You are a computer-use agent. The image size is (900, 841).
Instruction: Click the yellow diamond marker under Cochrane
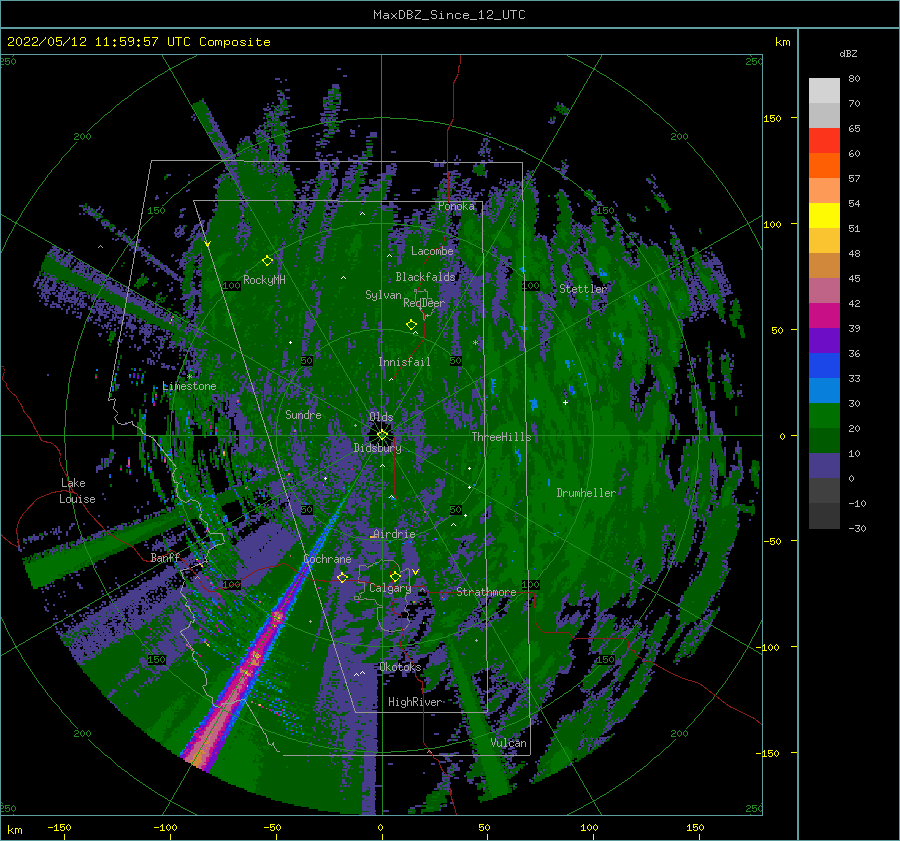pyautogui.click(x=342, y=578)
